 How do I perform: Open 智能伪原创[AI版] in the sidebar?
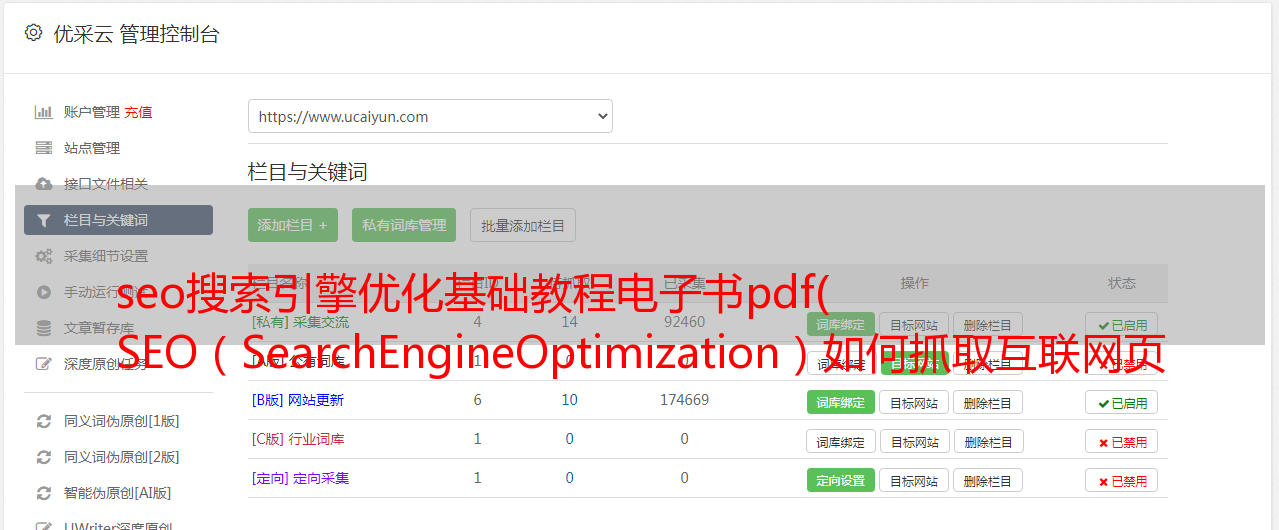point(118,493)
